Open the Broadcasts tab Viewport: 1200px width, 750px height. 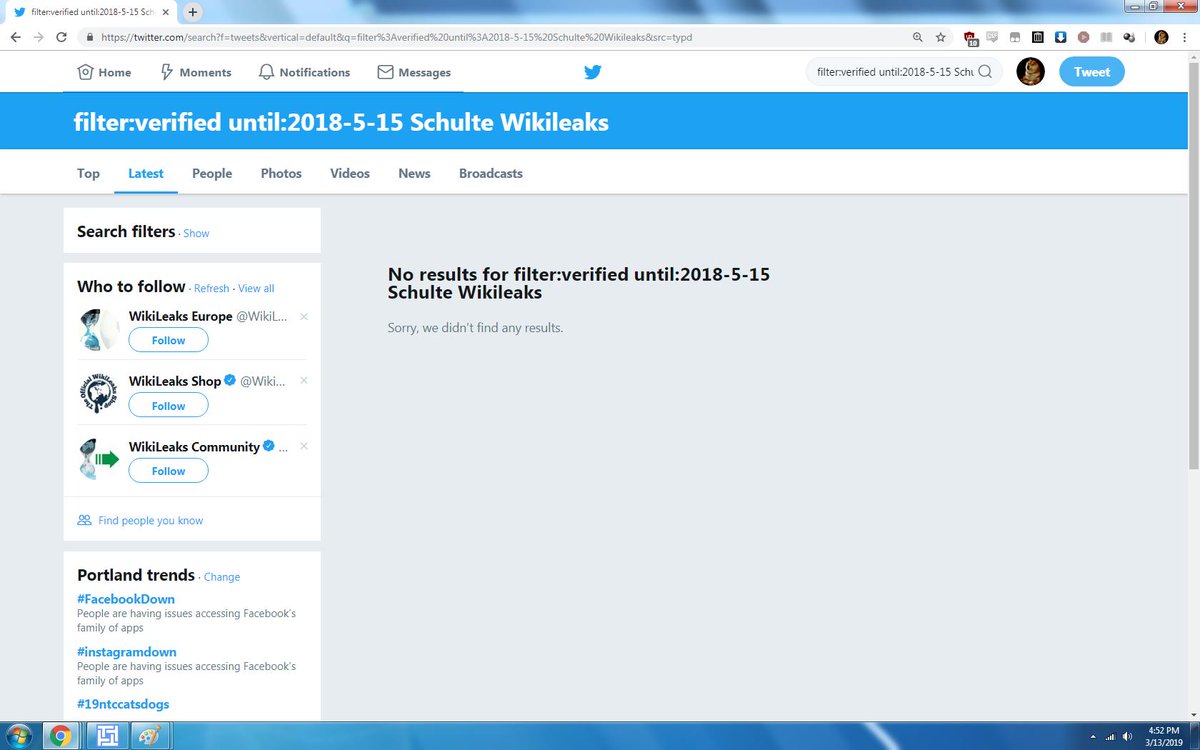coord(491,173)
